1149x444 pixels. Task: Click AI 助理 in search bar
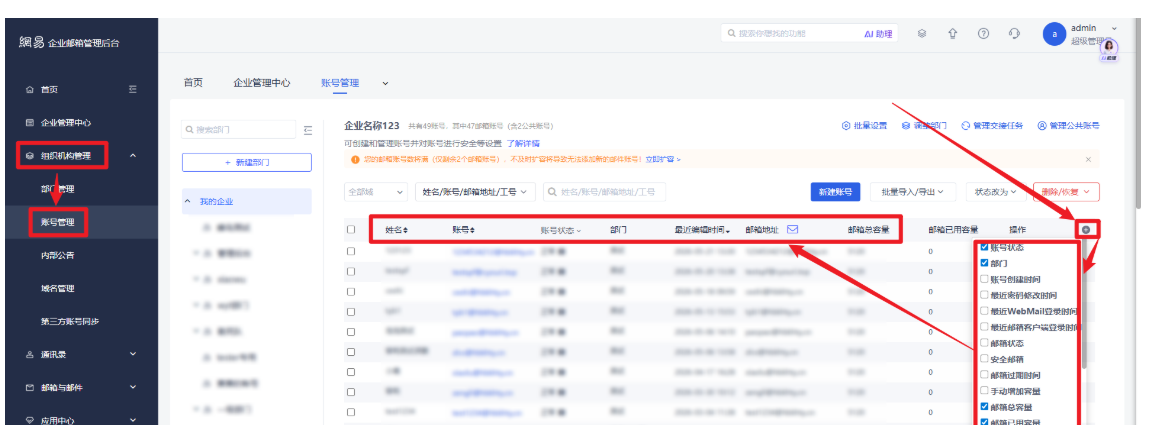pos(878,34)
